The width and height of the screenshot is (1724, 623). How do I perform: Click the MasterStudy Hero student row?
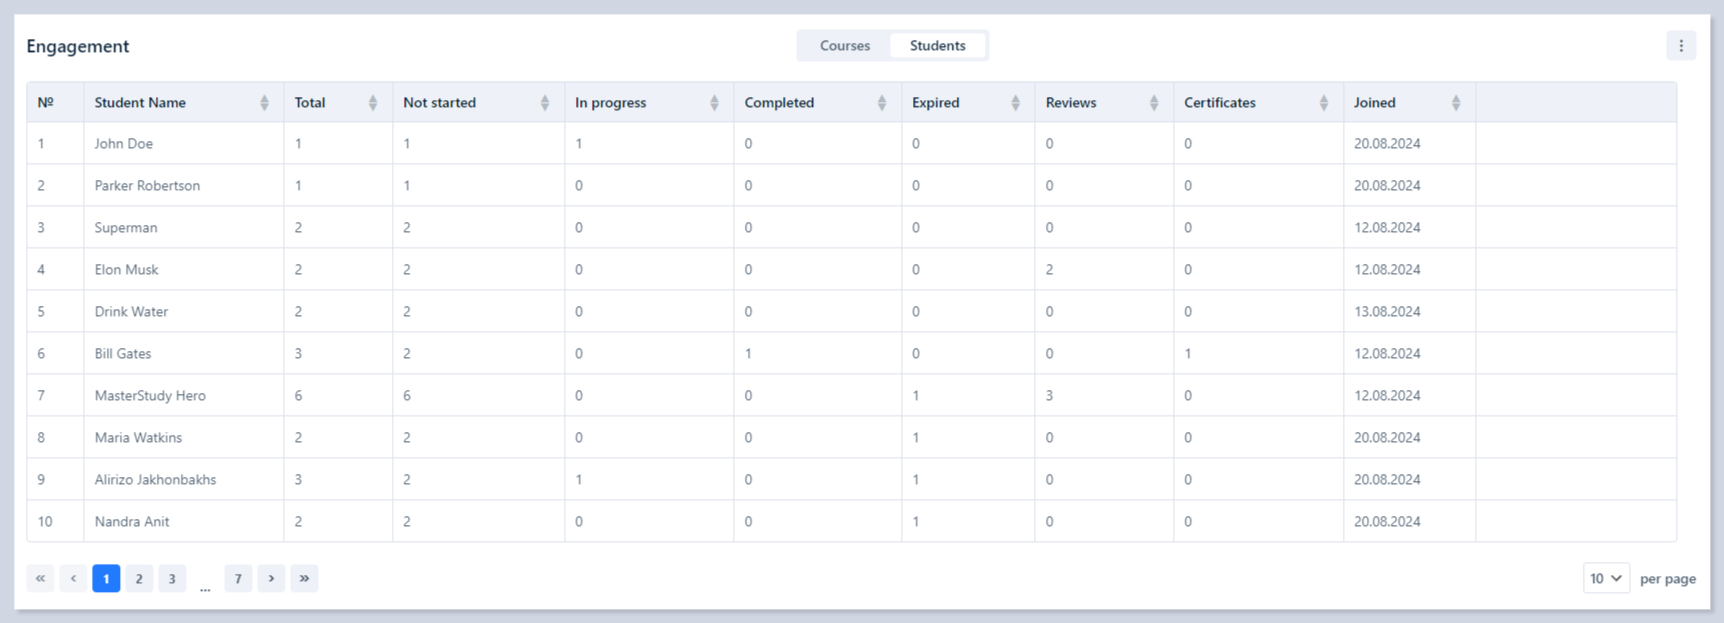point(150,396)
